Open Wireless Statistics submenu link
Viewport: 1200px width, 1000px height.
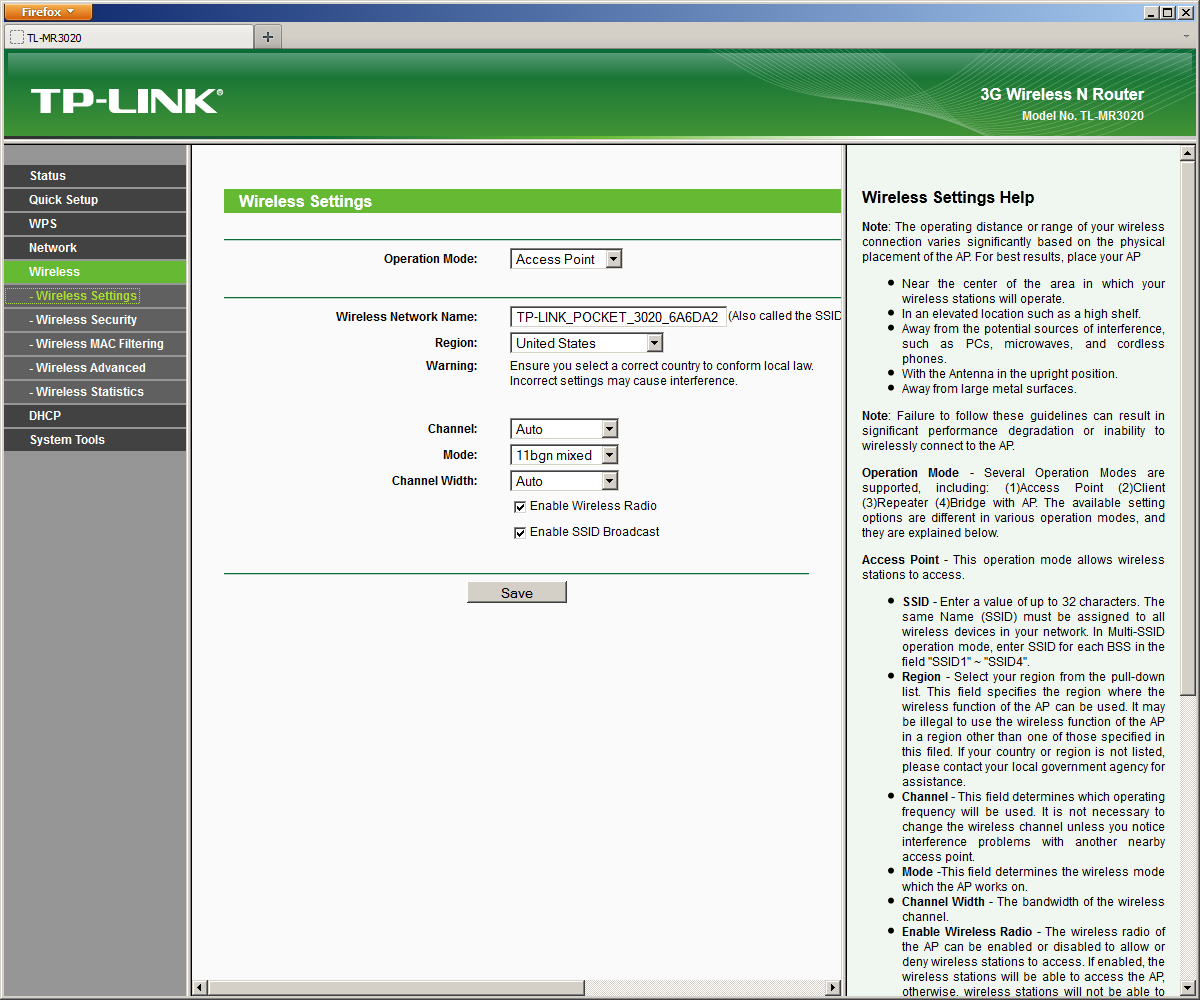pos(94,392)
